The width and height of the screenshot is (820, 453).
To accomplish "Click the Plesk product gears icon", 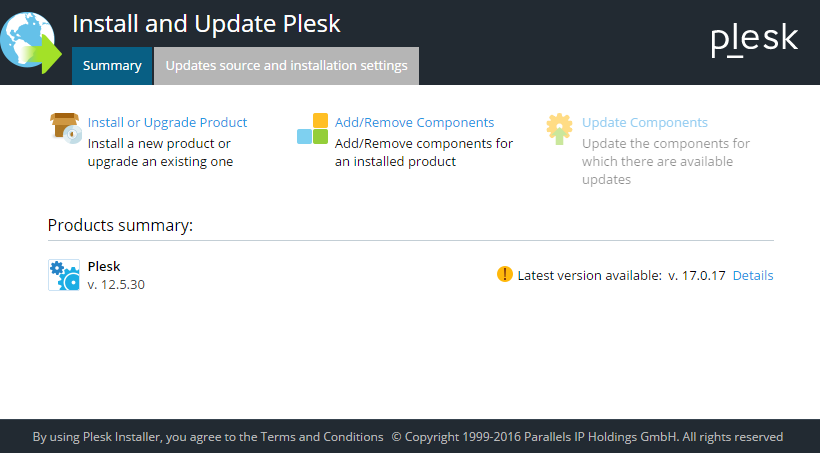I will pyautogui.click(x=64, y=275).
